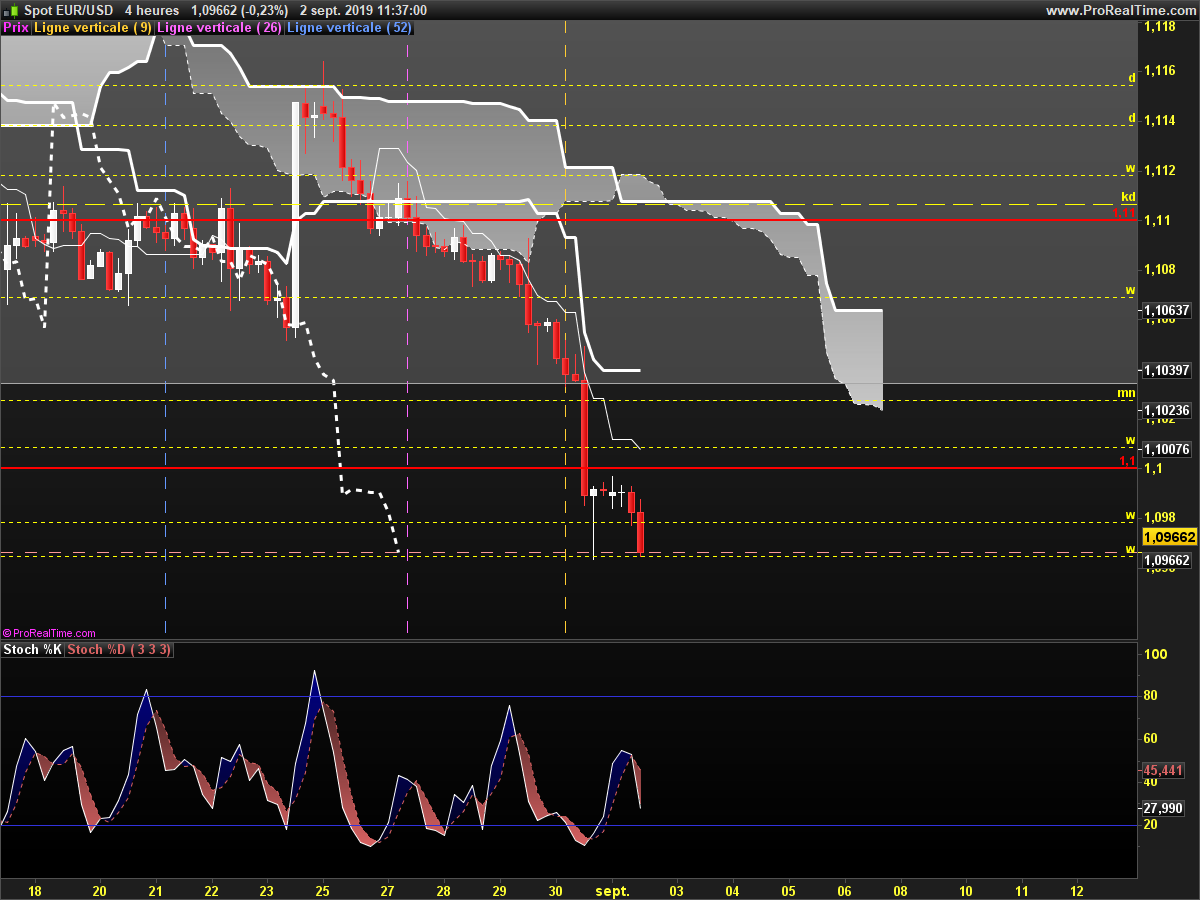Open the ProRealTime.com copyright link above the Stoch panel
The width and height of the screenshot is (1200, 900).
point(50,633)
